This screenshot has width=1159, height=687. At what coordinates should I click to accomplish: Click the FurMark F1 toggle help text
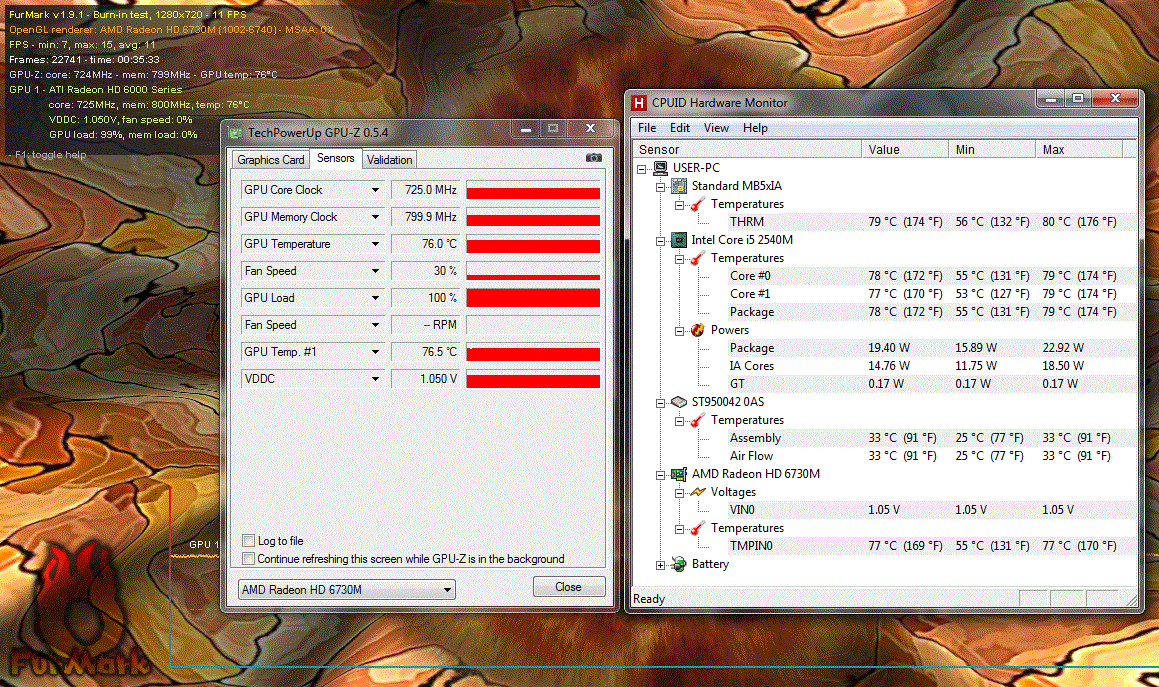coord(50,155)
